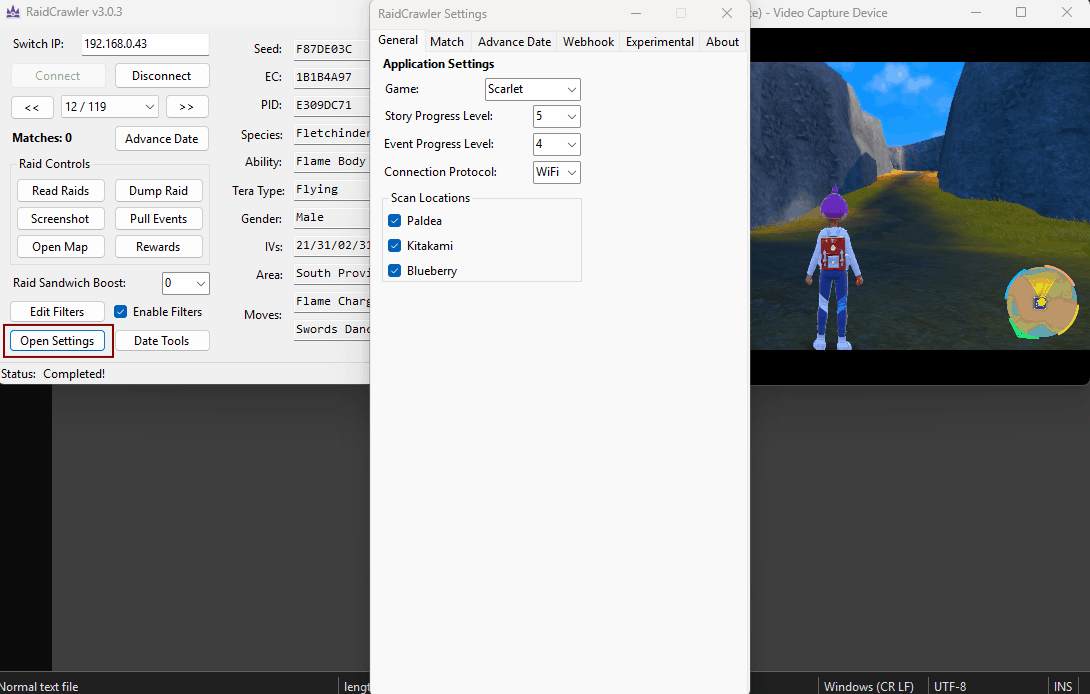Viewport: 1090px width, 694px height.
Task: Click UTF-8 encoding in editor status bar
Action: [950, 686]
